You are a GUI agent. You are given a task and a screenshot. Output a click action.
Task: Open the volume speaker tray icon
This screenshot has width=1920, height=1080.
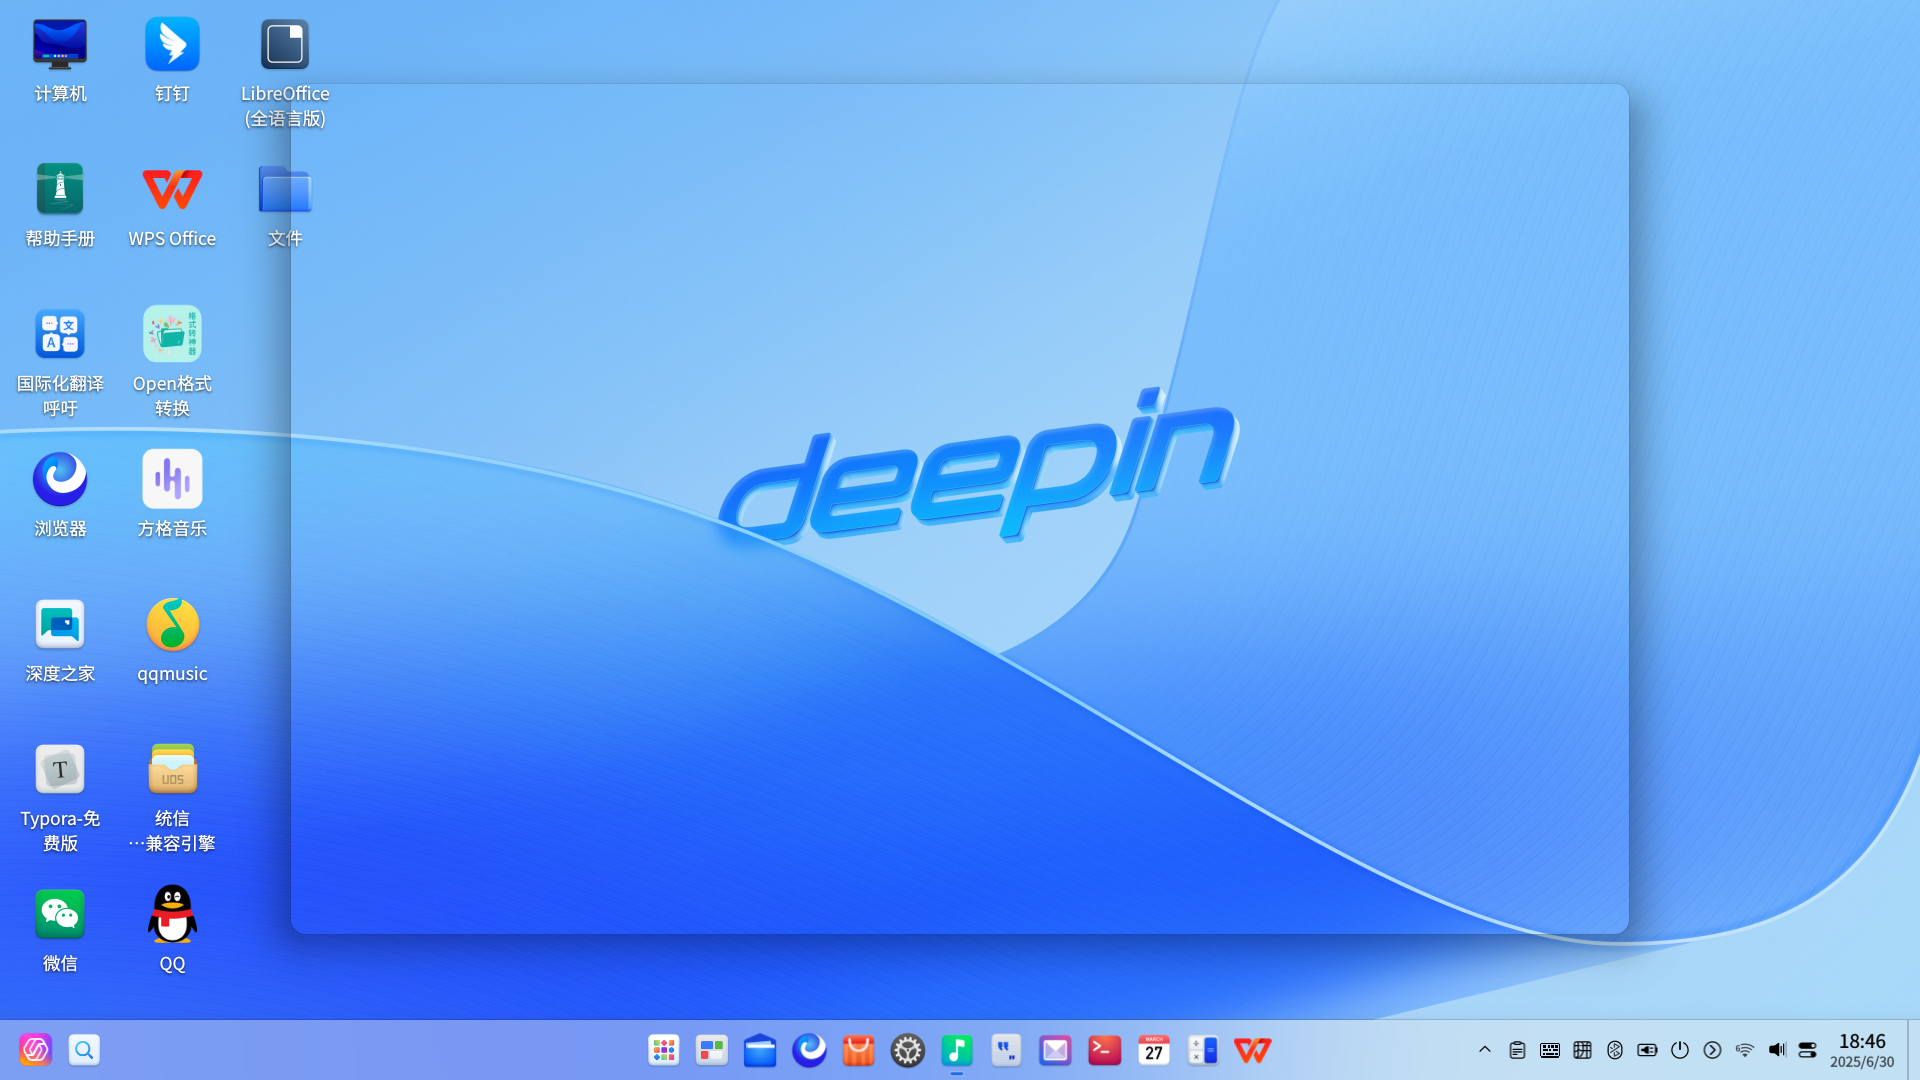point(1777,1050)
